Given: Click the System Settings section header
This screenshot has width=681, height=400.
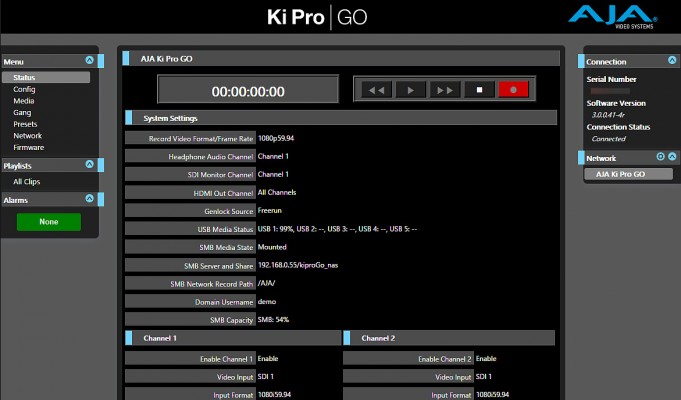Looking at the screenshot, I should [x=341, y=118].
